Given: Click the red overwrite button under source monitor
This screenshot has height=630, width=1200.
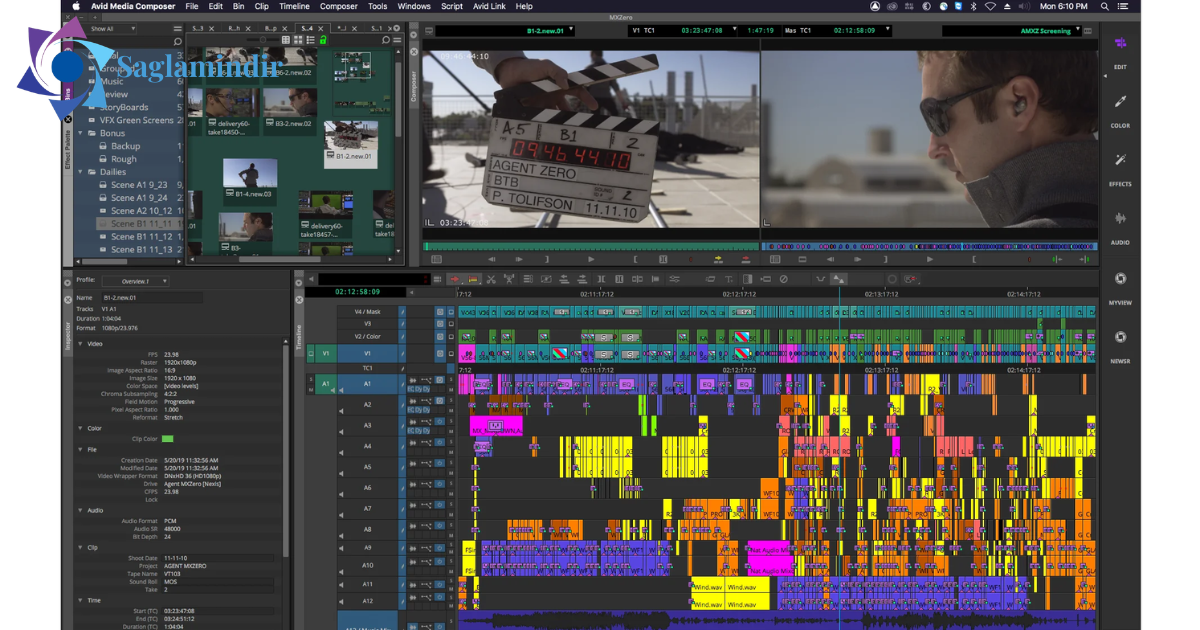Looking at the screenshot, I should click(x=746, y=259).
